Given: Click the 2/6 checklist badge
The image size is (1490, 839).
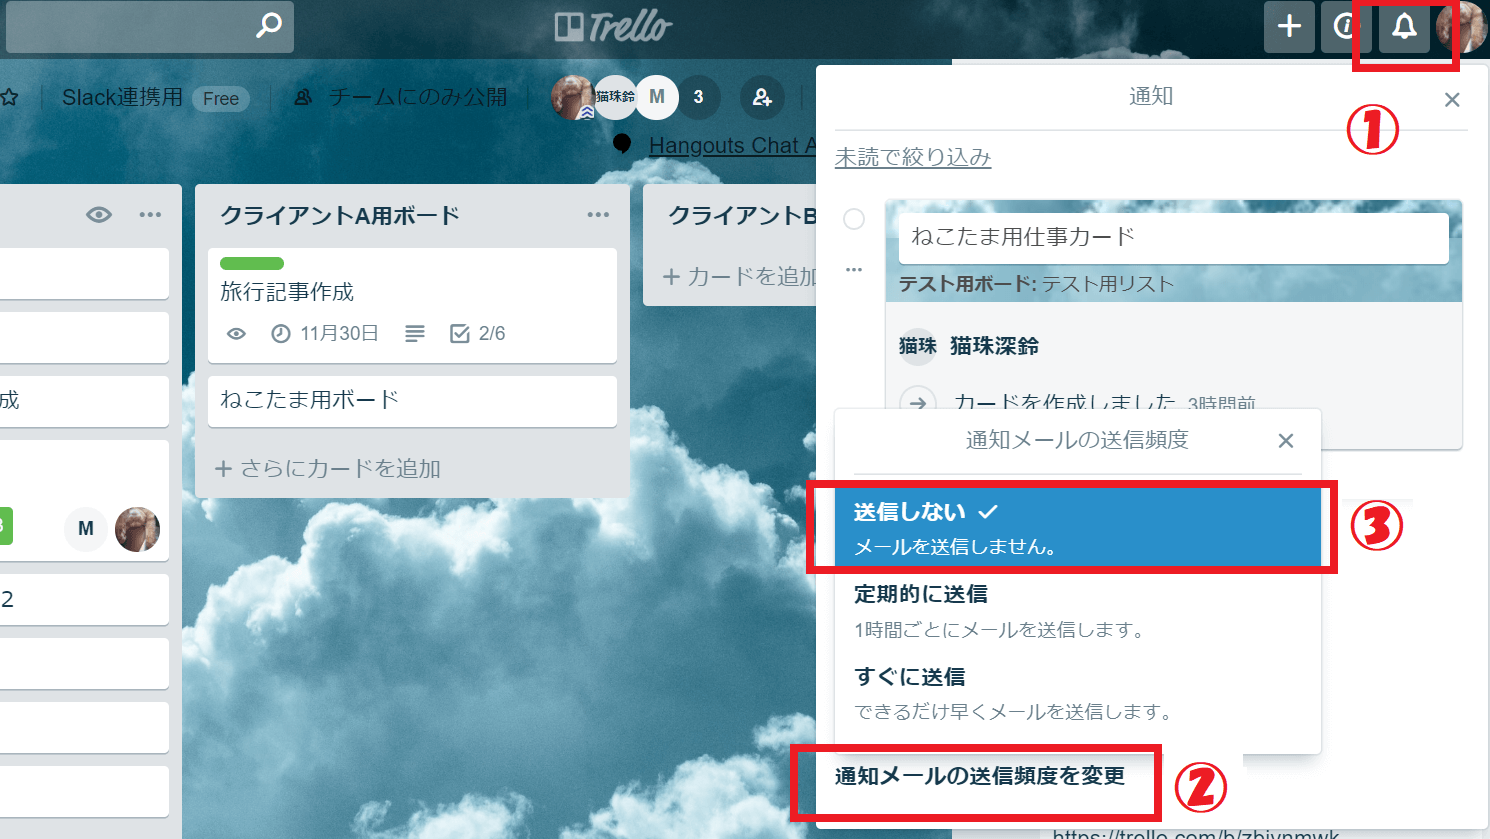Looking at the screenshot, I should pos(478,334).
